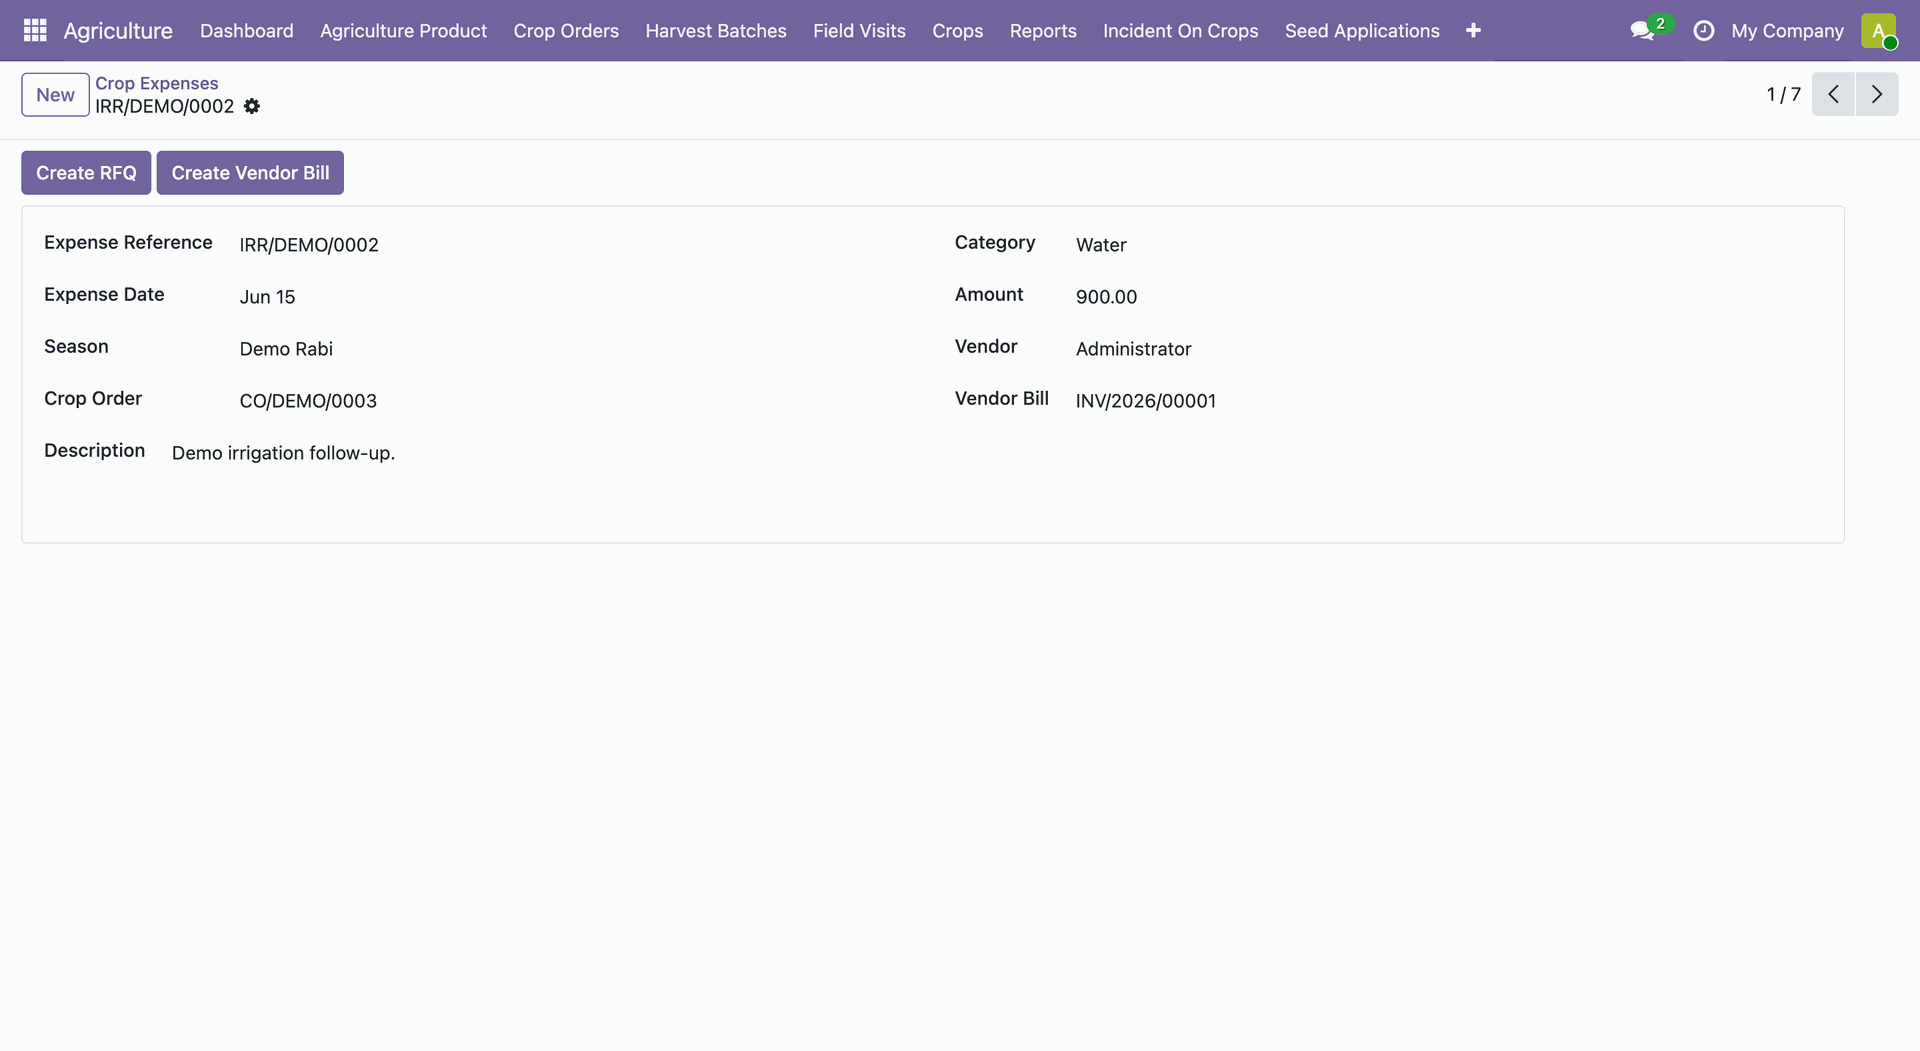The height and width of the screenshot is (1051, 1920).
Task: Go back to Crop Expenses breadcrumb
Action: tap(156, 83)
